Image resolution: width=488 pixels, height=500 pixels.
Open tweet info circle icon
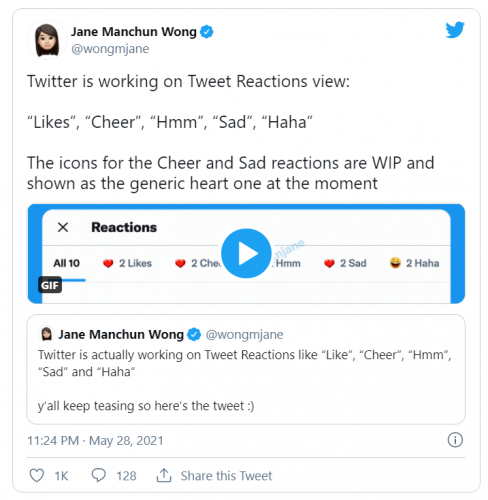[455, 440]
